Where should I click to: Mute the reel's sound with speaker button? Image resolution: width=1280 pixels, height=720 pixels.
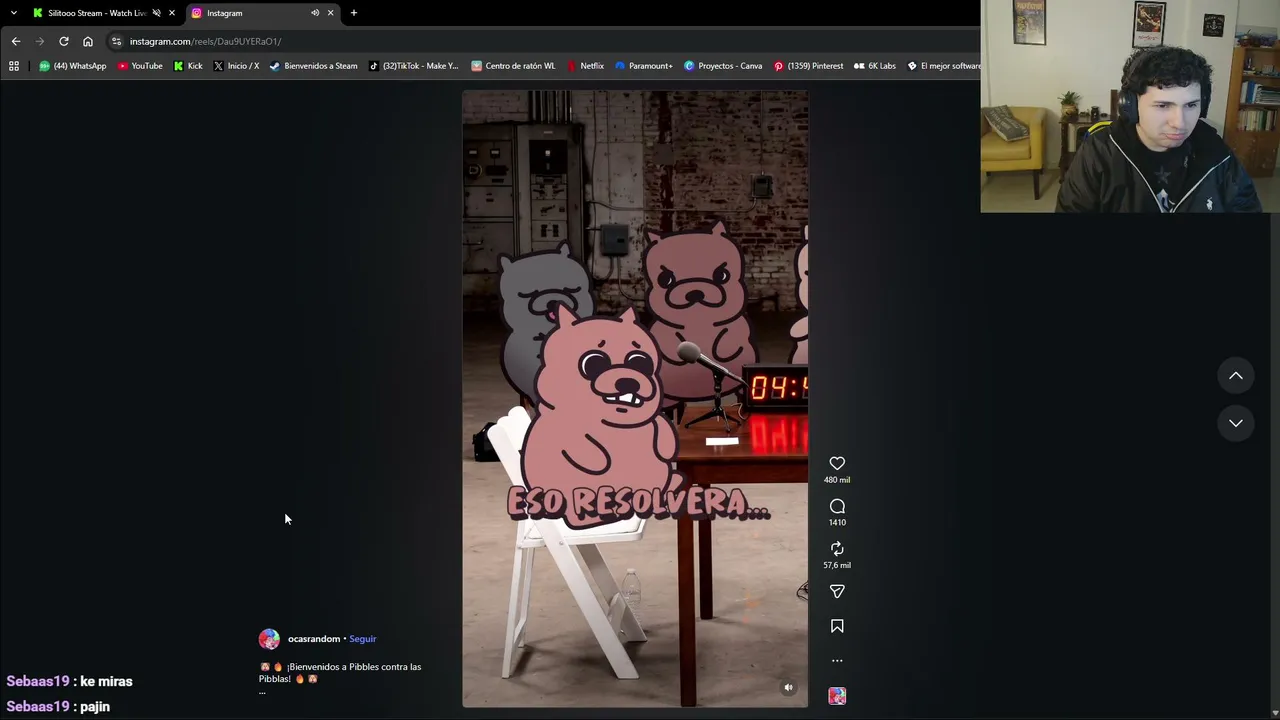(788, 688)
